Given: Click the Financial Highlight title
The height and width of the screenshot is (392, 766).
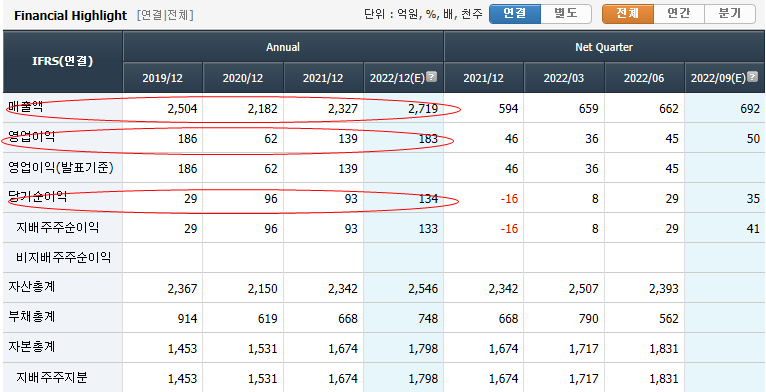Looking at the screenshot, I should [x=70, y=16].
